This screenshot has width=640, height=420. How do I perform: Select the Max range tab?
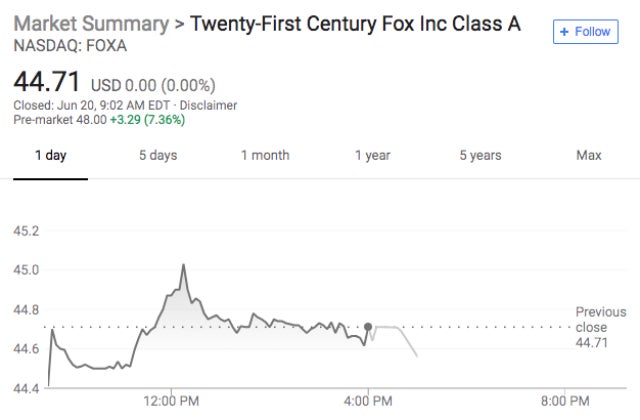(589, 155)
